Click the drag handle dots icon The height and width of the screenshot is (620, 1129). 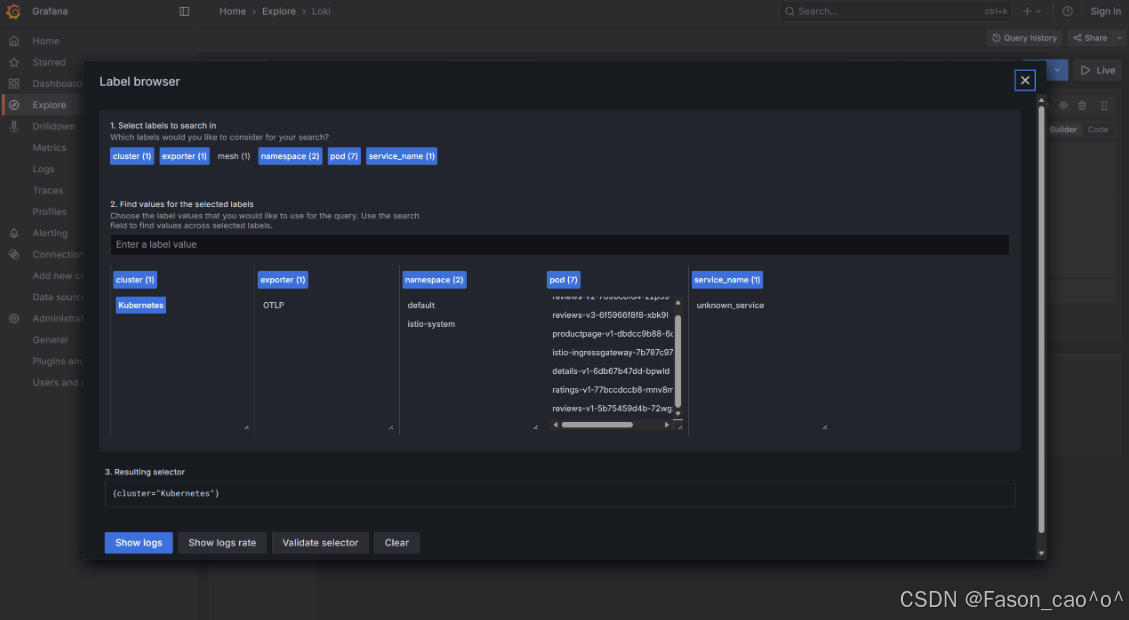pos(1104,105)
